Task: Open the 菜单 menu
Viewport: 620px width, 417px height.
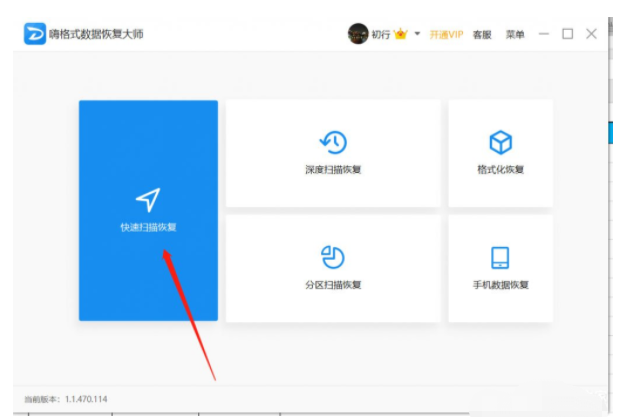Action: pos(515,34)
